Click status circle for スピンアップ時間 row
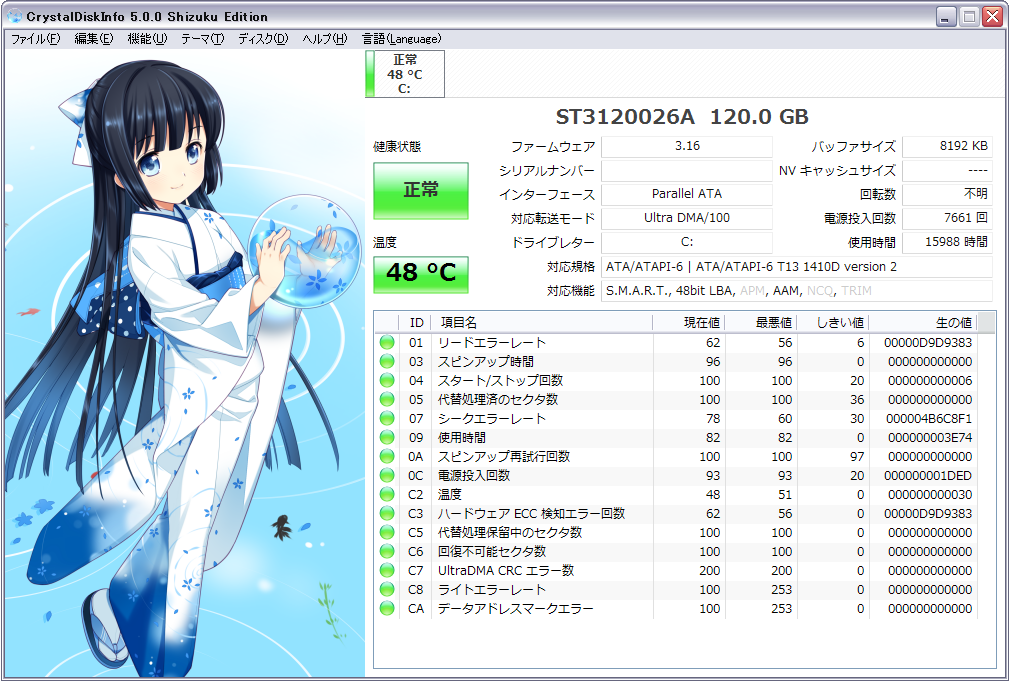 pos(386,361)
